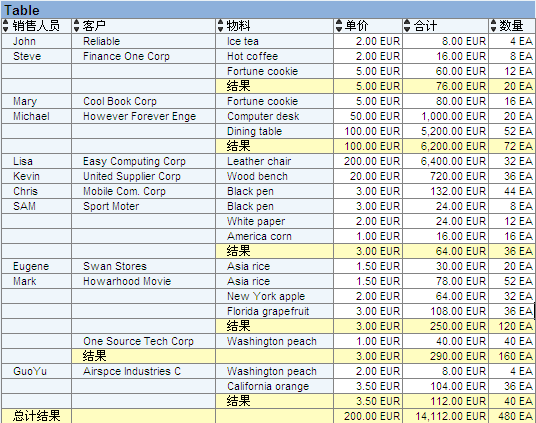Select salesperson SAM cell
The width and height of the screenshot is (536, 423).
tap(37, 206)
